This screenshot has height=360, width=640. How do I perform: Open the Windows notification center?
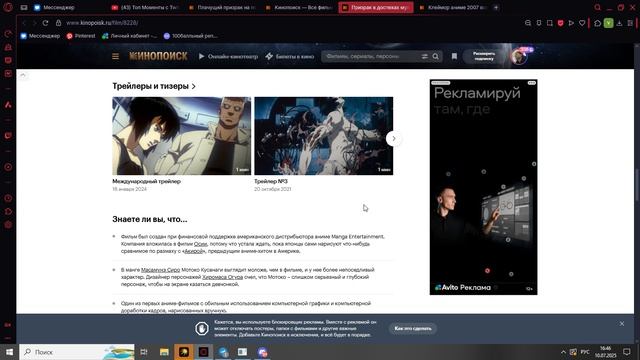point(627,352)
